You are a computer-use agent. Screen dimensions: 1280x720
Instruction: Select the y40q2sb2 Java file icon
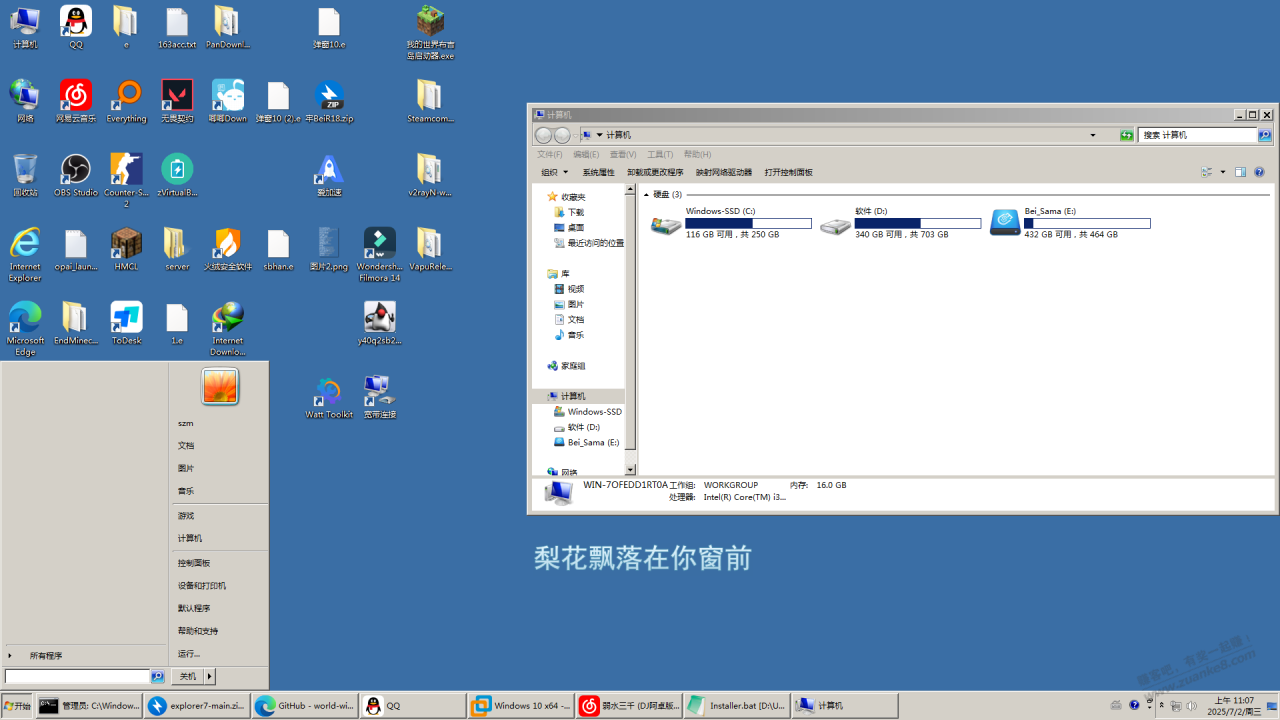click(x=380, y=323)
